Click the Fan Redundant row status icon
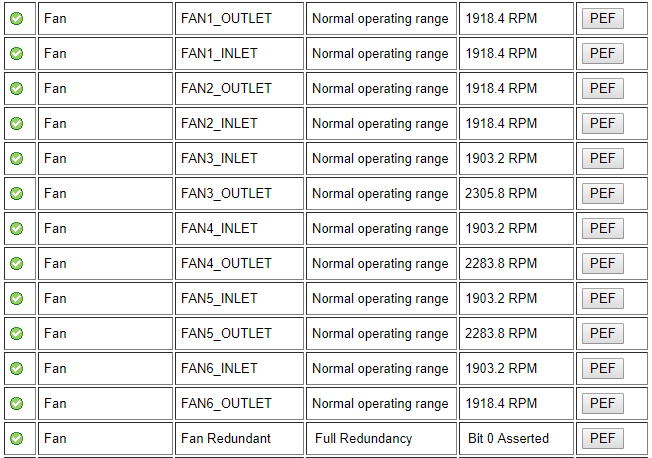The width and height of the screenshot is (652, 458). [17, 438]
